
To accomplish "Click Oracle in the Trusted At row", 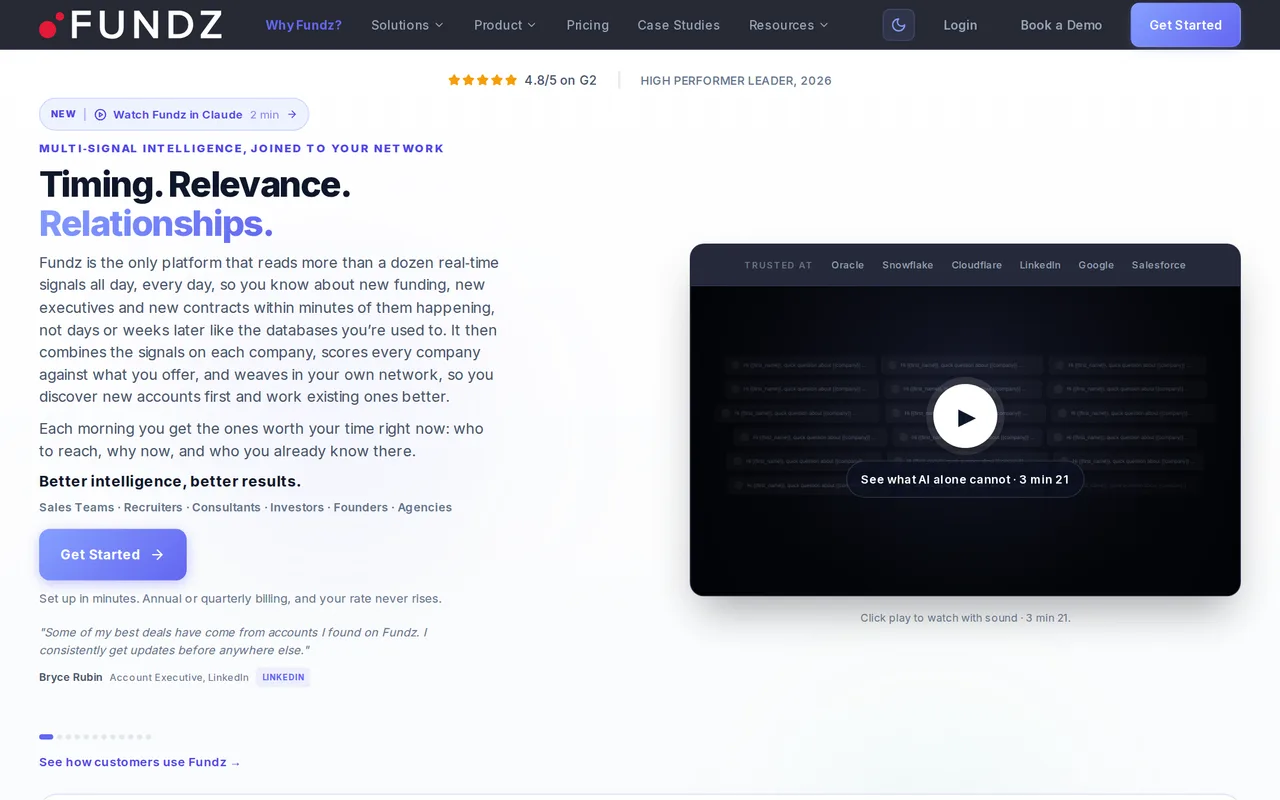I will click(x=848, y=265).
